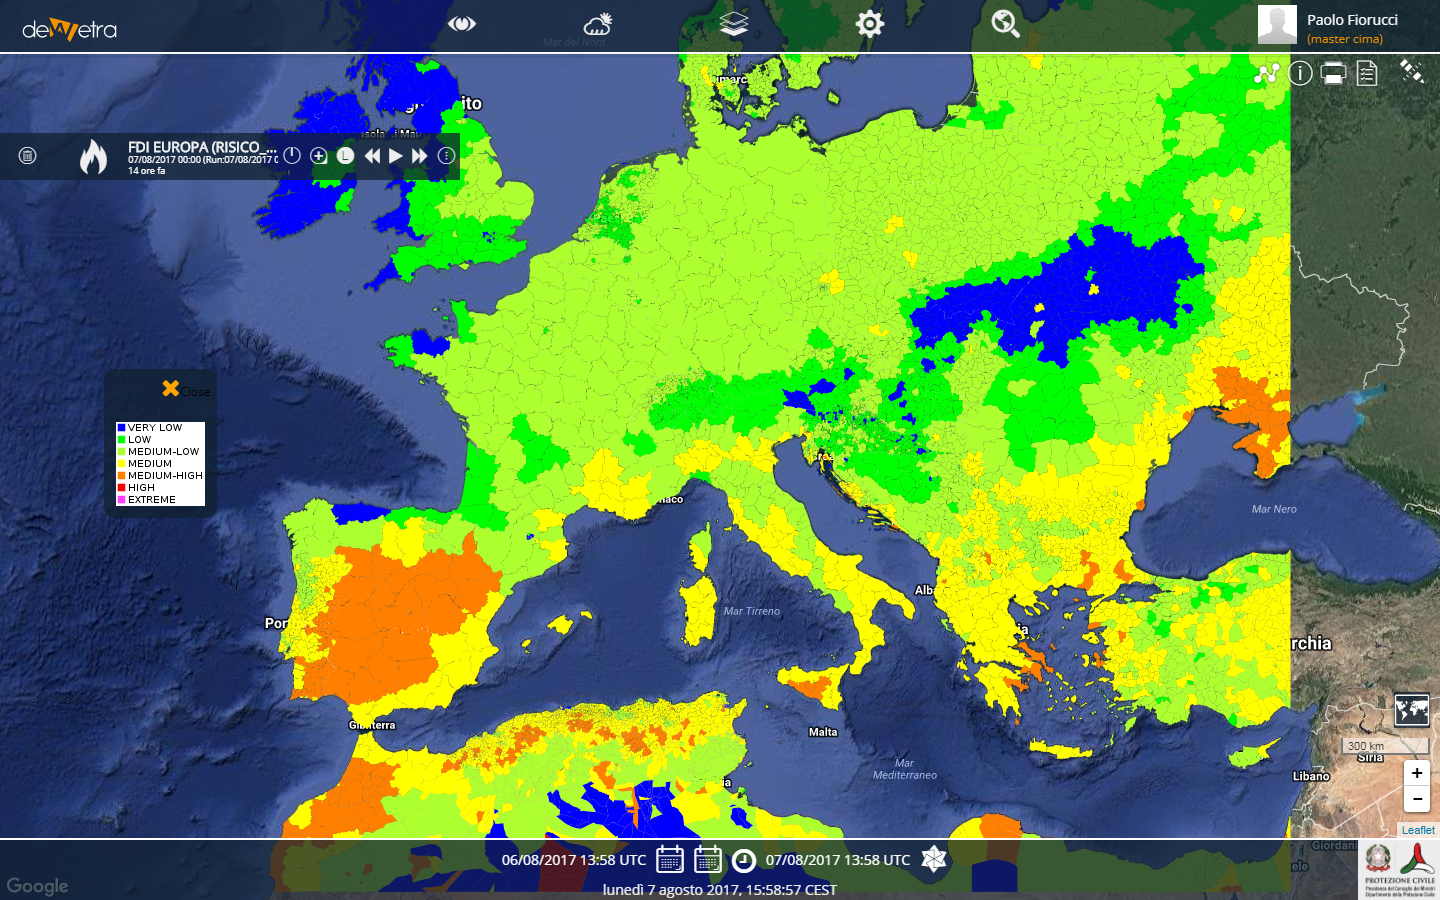
Task: Open the settings gear in top bar
Action: tap(870, 24)
